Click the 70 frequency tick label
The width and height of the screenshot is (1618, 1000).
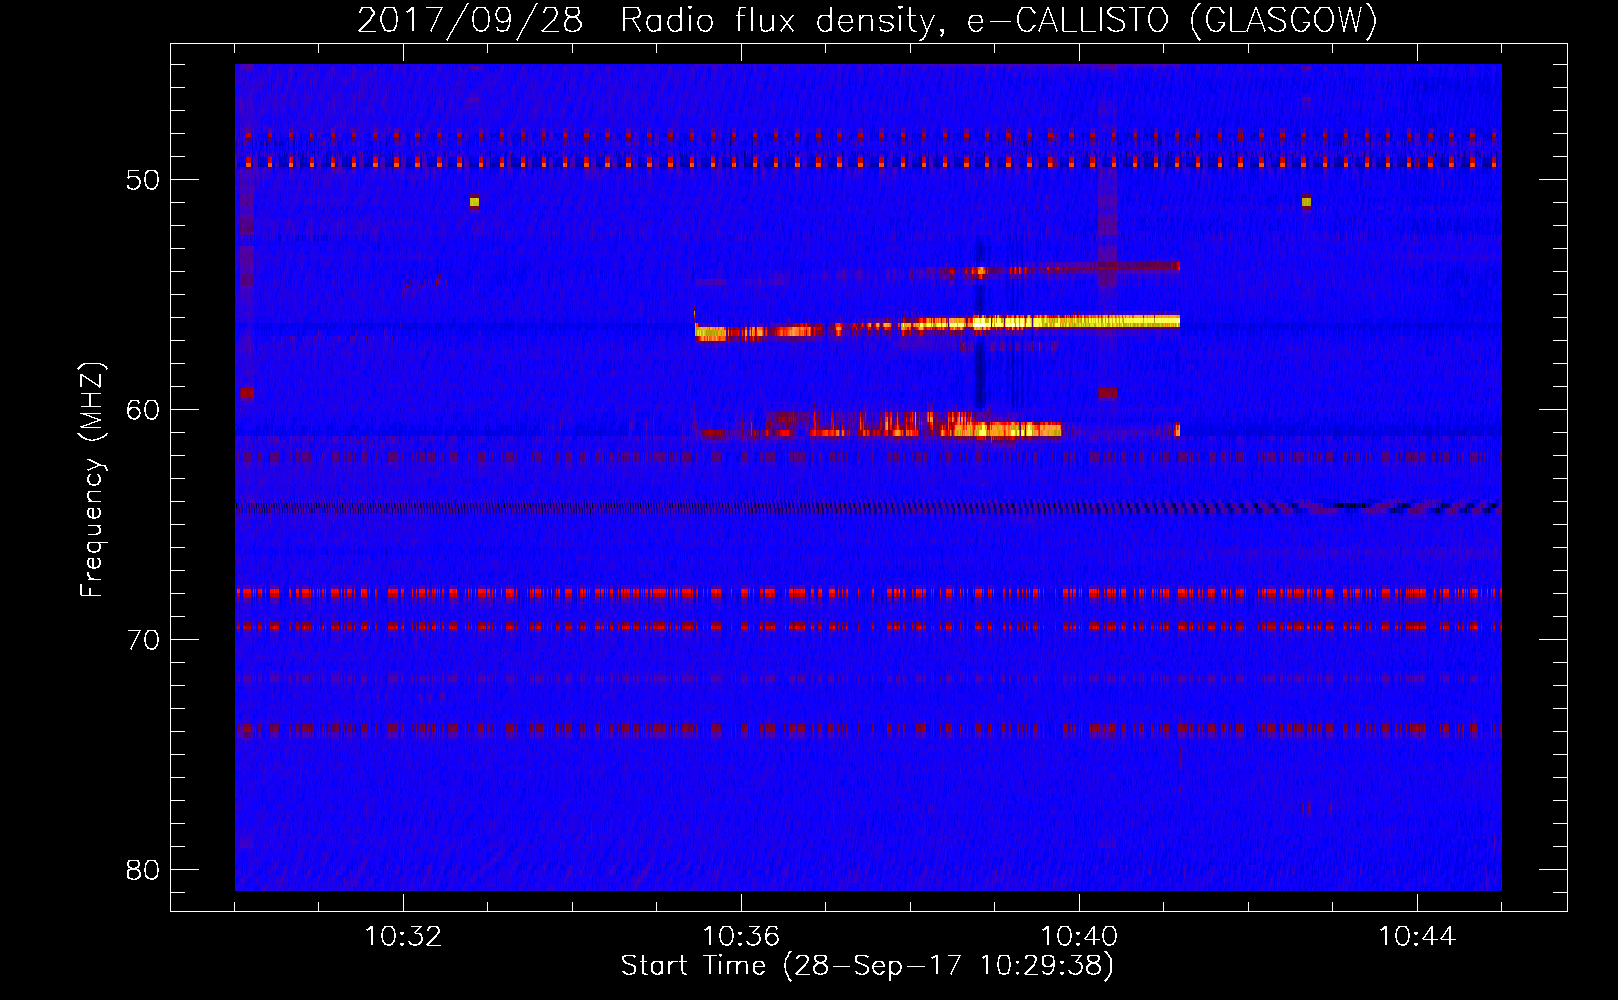[x=143, y=640]
